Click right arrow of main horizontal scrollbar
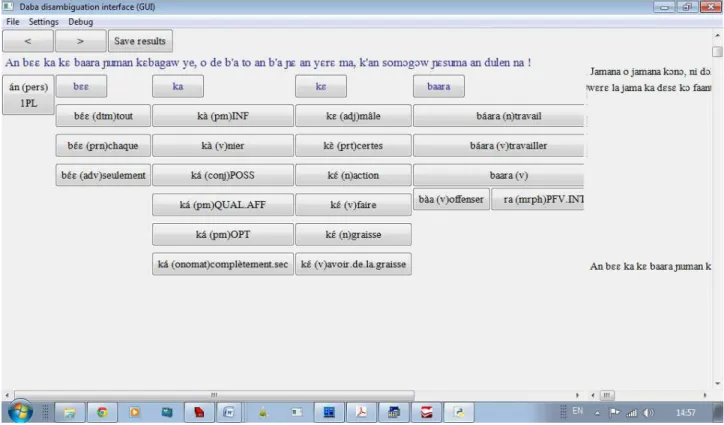The width and height of the screenshot is (724, 425). 577,395
